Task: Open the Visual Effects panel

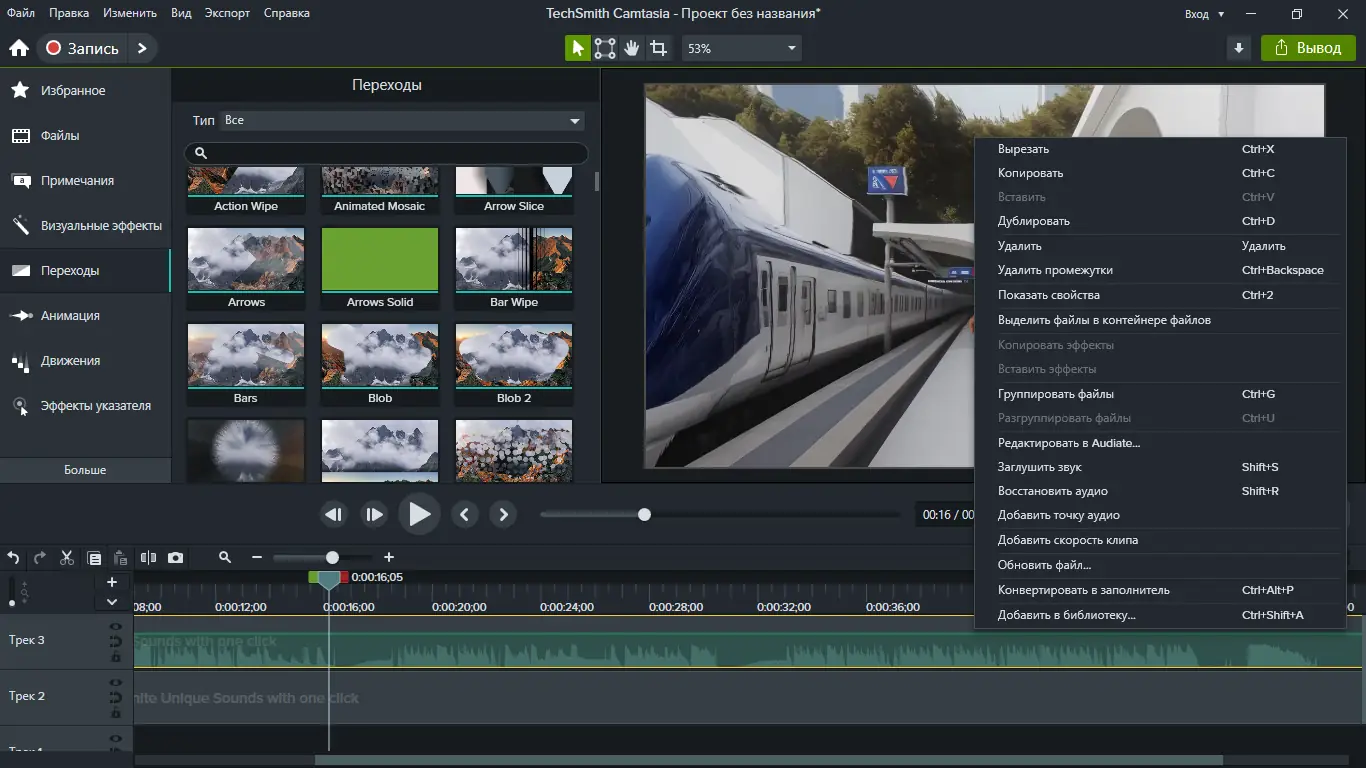Action: pyautogui.click(x=86, y=225)
